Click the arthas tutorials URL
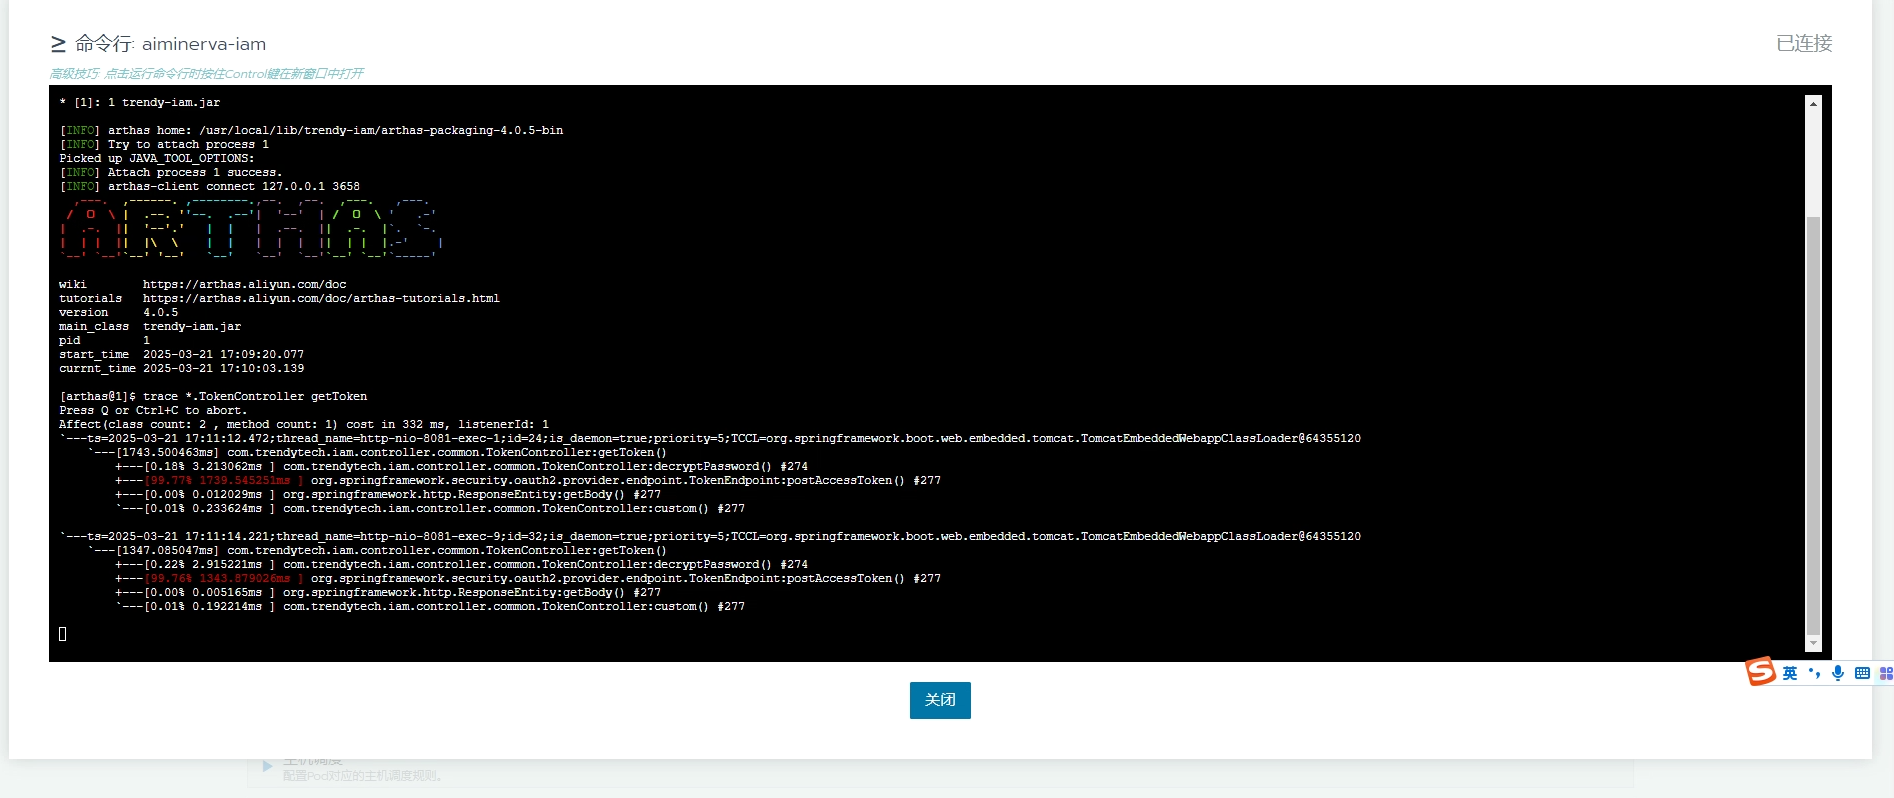 tap(320, 299)
